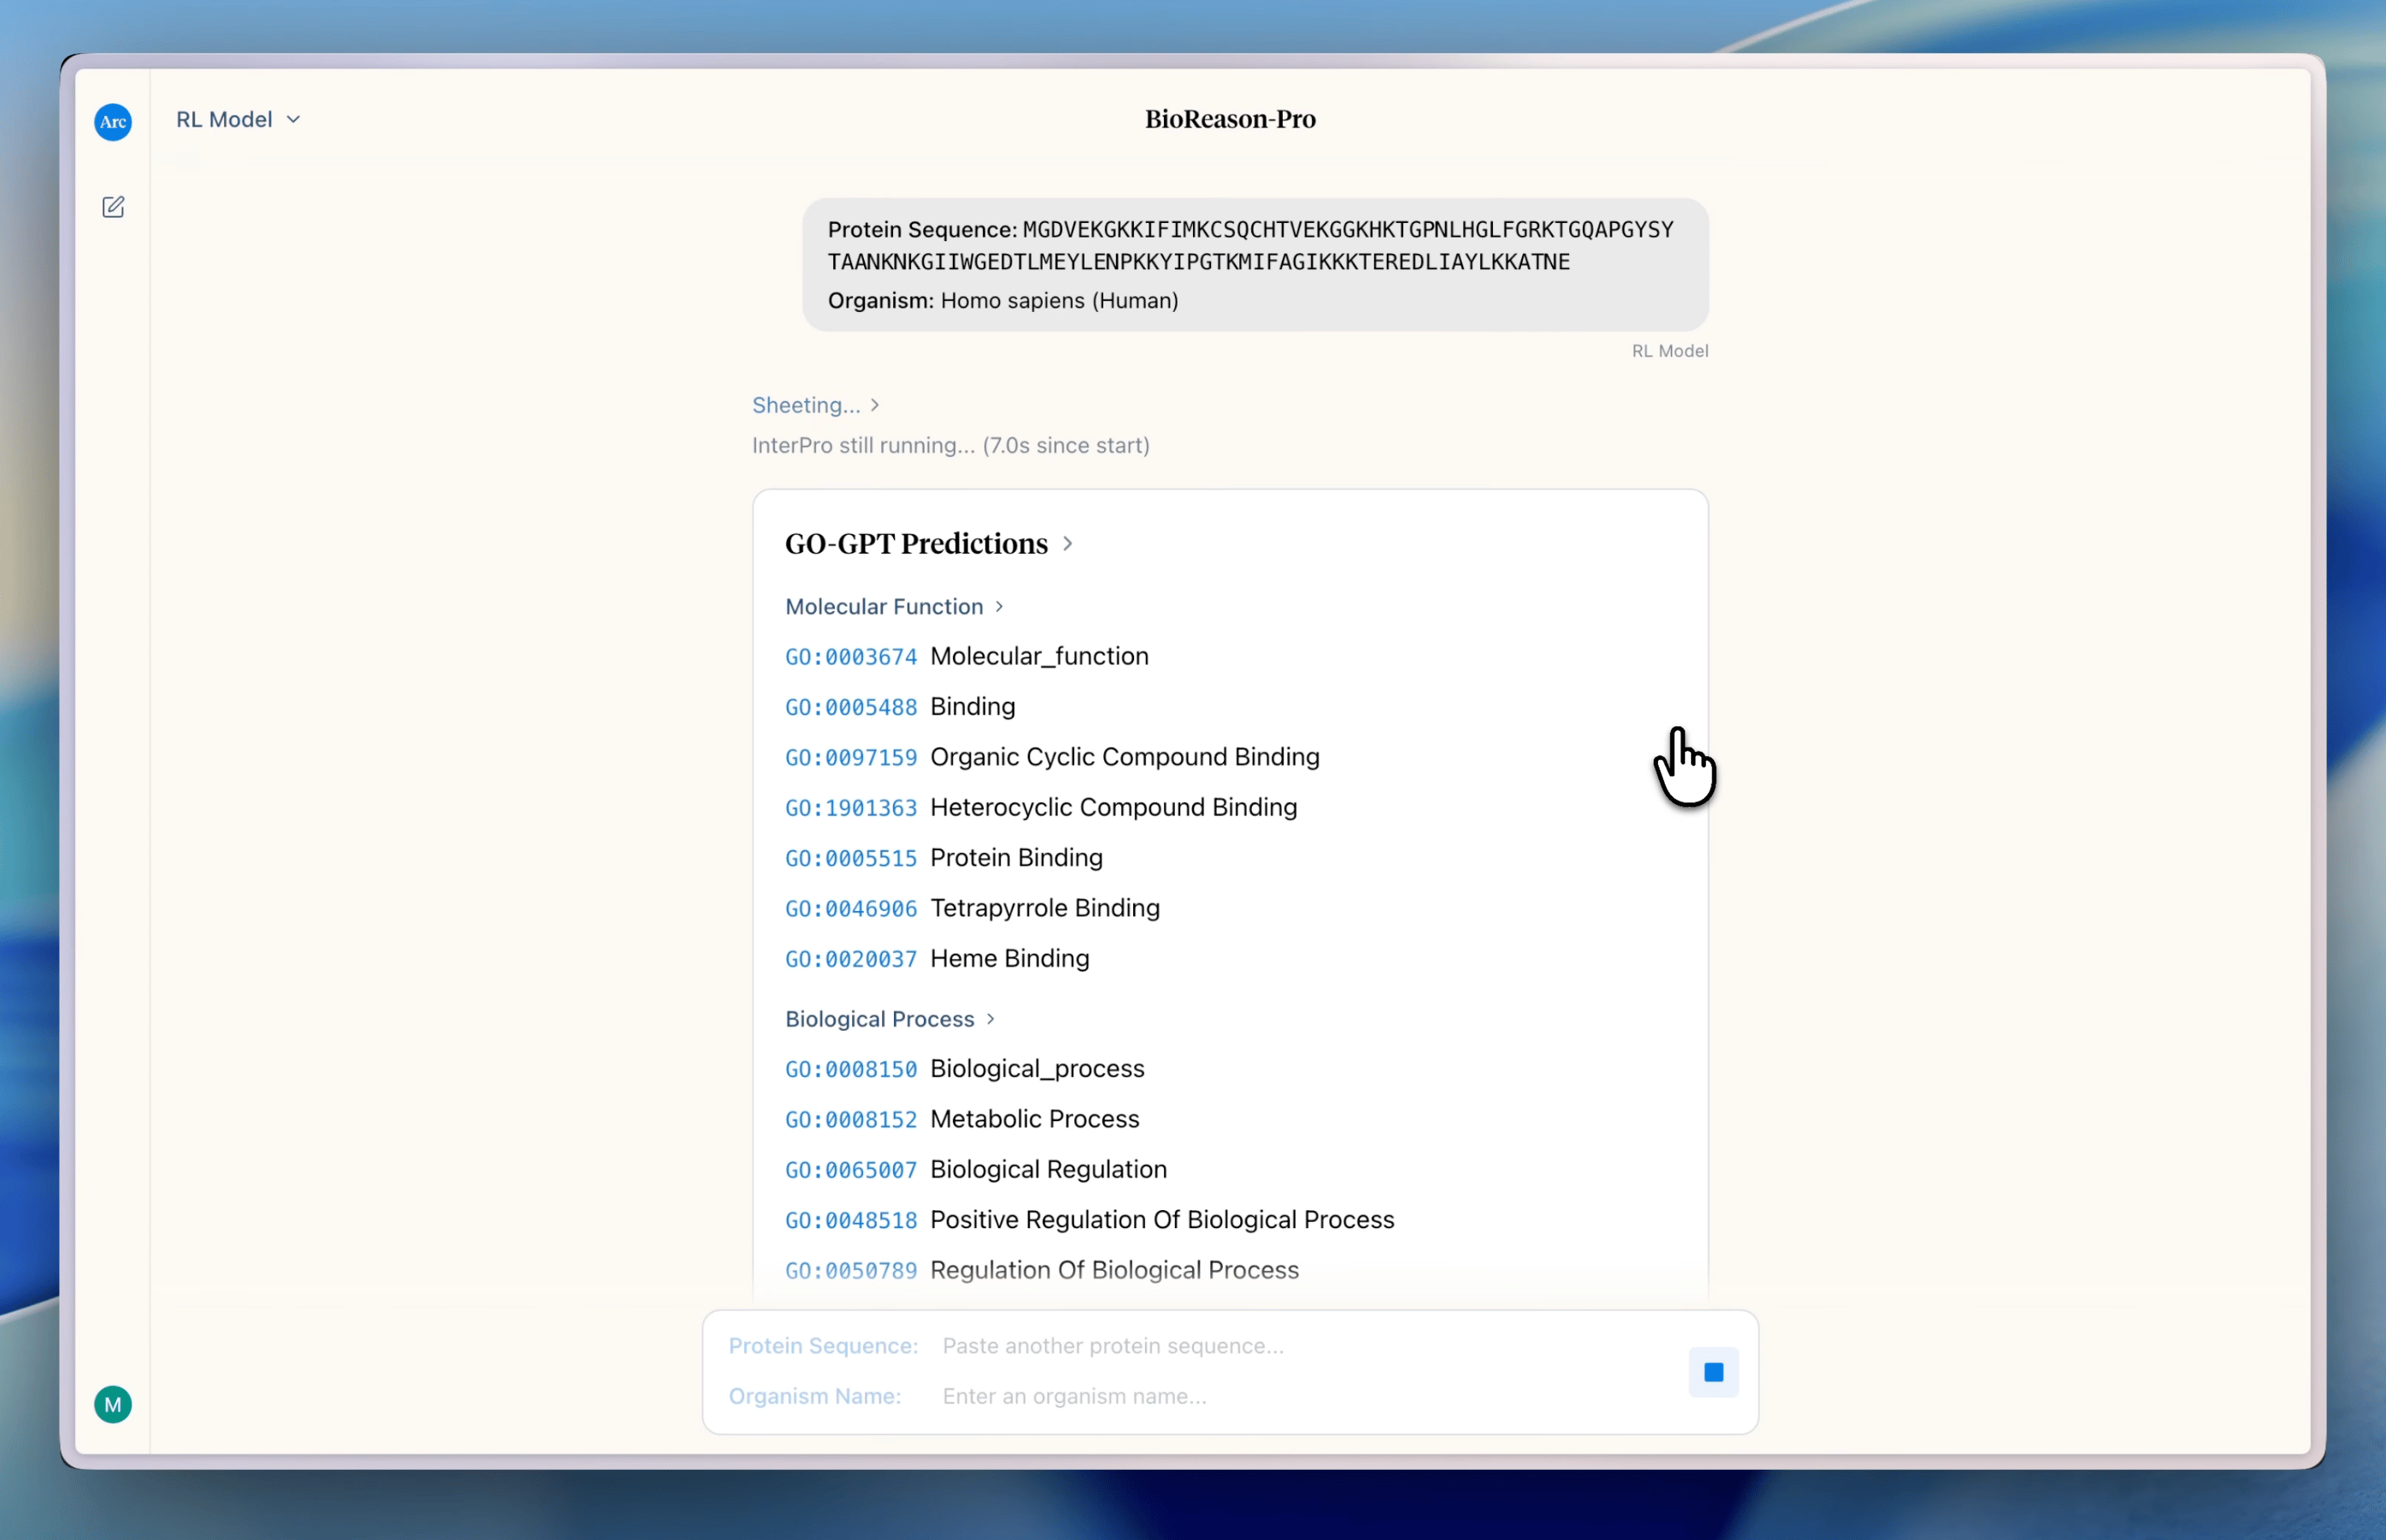Focus the Protein Sequence input field
Image resolution: width=2386 pixels, height=1540 pixels.
[x=1300, y=1345]
